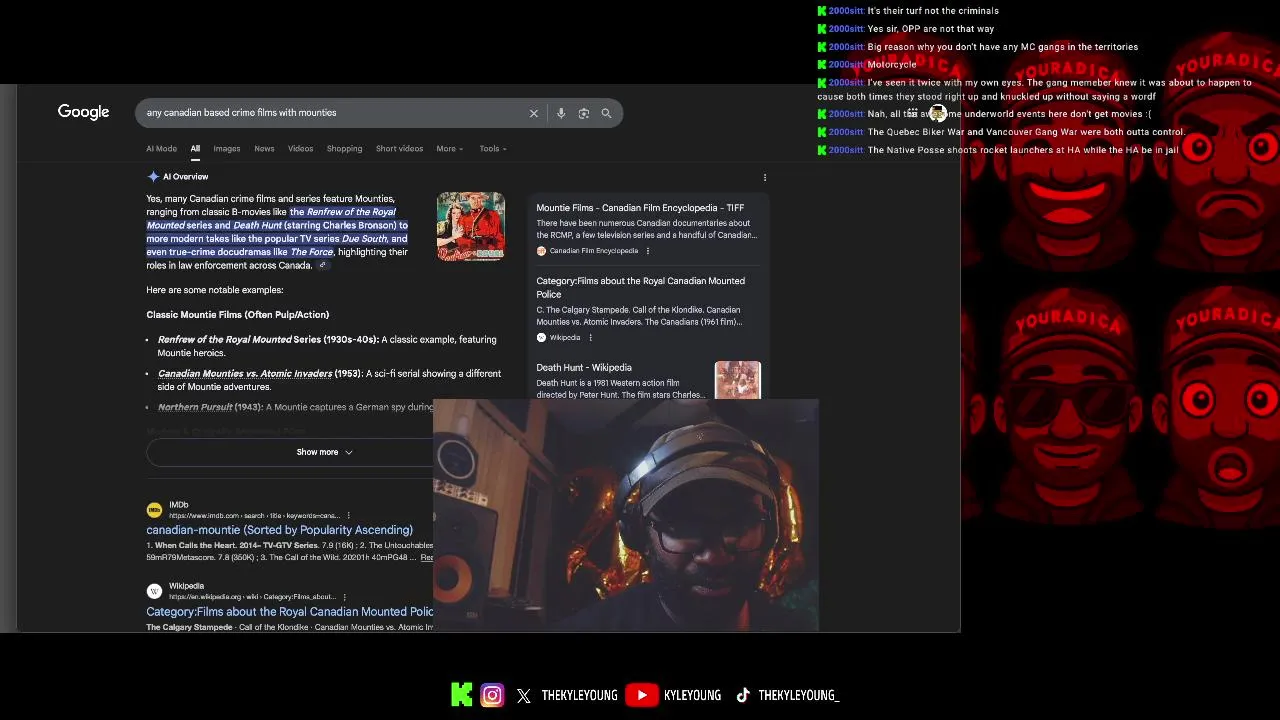Click Canadian Film Encyclopedia favicon in sidebar
Image resolution: width=1280 pixels, height=720 pixels.
point(541,251)
